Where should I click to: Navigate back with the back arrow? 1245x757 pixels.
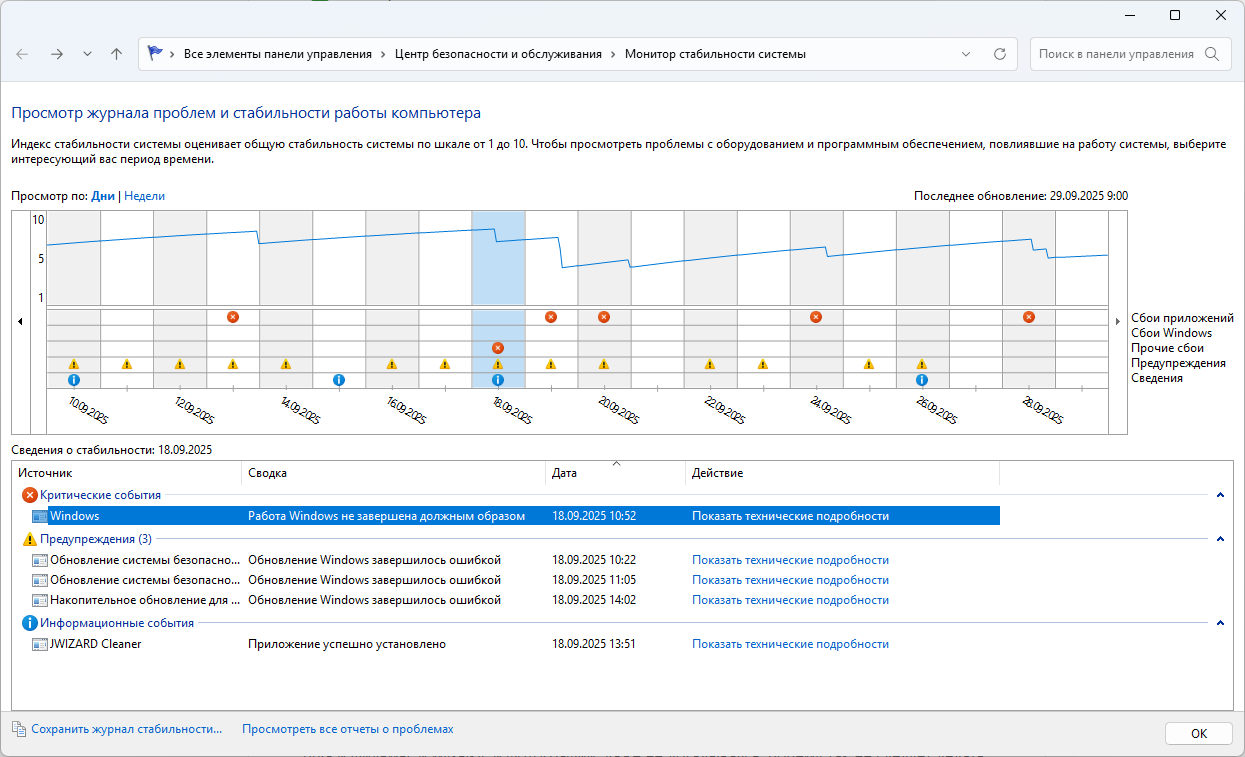click(x=22, y=54)
